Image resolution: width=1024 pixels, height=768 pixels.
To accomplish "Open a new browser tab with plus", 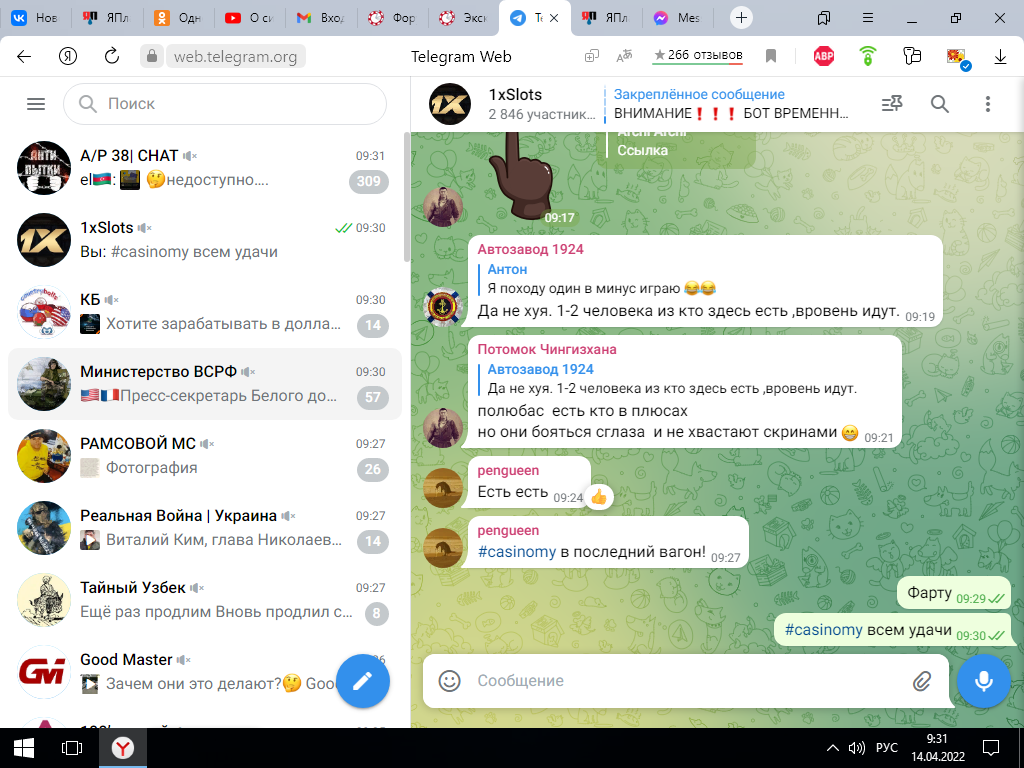I will tap(741, 18).
